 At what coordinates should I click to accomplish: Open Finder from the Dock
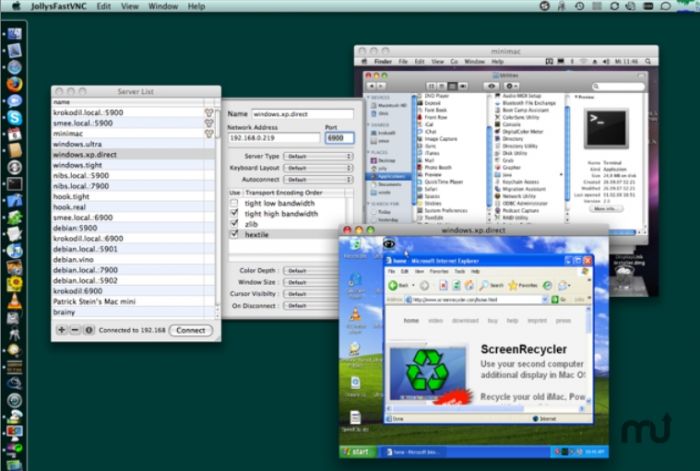[14, 34]
